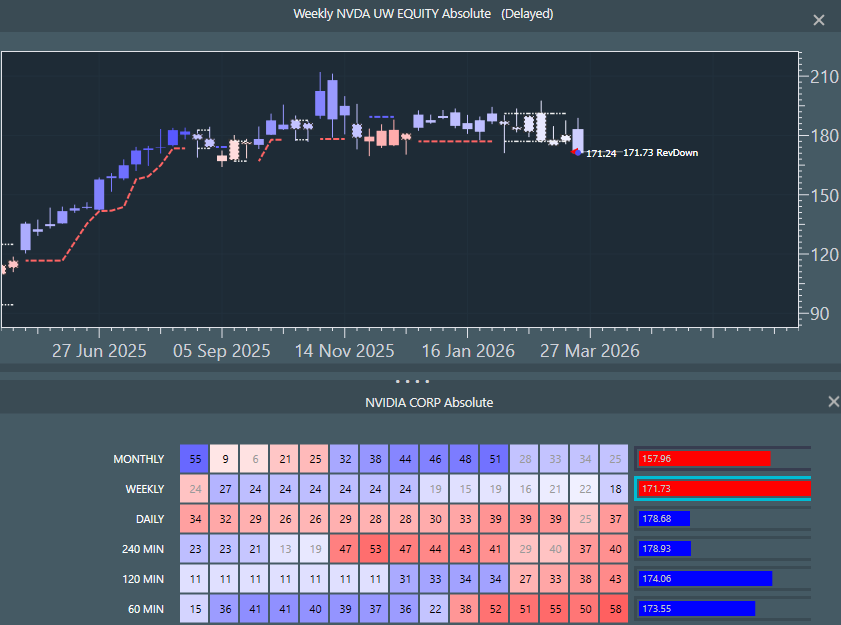
Task: Click the WEEKLY cell showing 27
Action: 225,489
